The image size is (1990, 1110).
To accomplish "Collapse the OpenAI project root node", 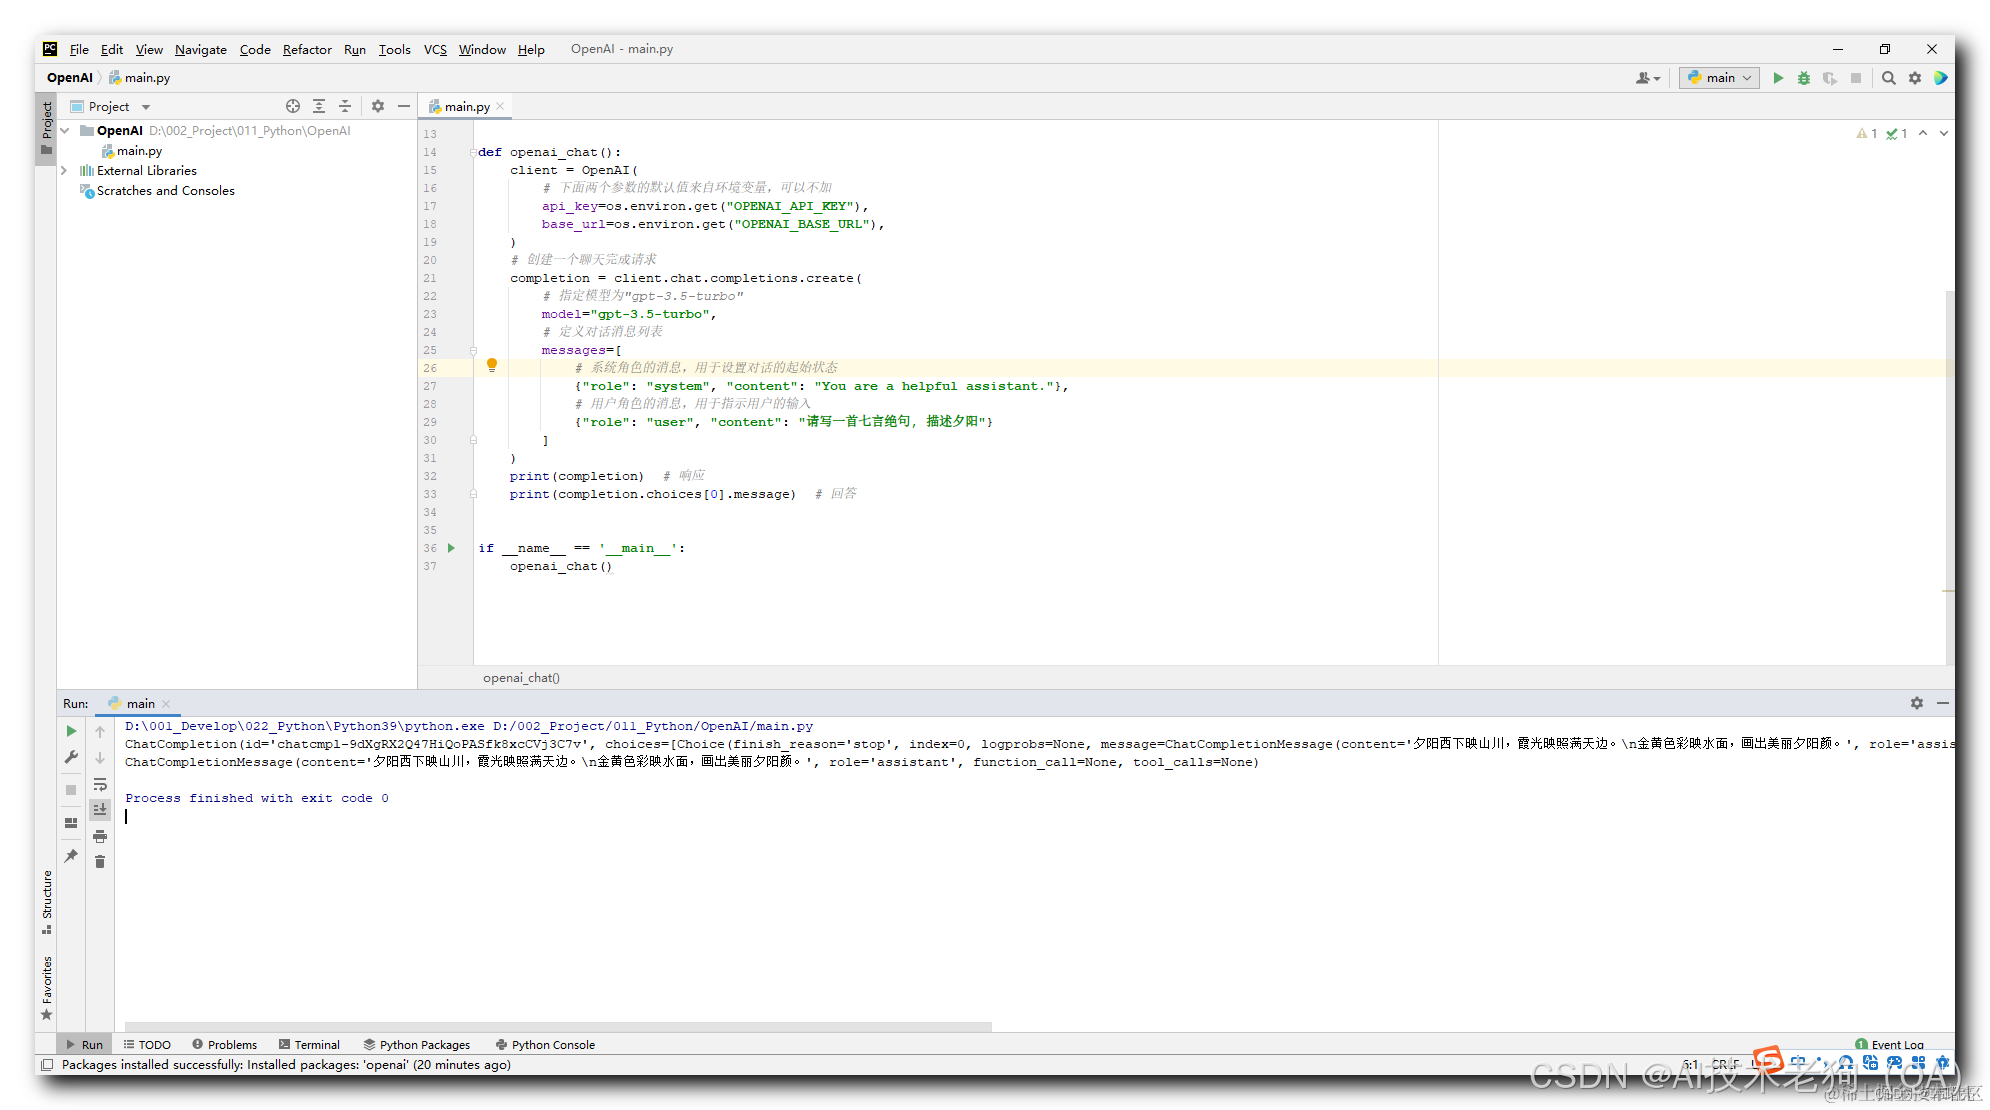I will [64, 131].
